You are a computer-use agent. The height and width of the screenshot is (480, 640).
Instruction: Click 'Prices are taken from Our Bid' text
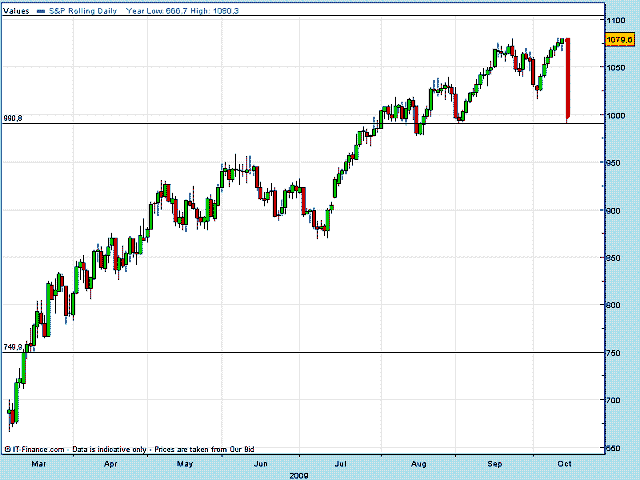coord(204,449)
